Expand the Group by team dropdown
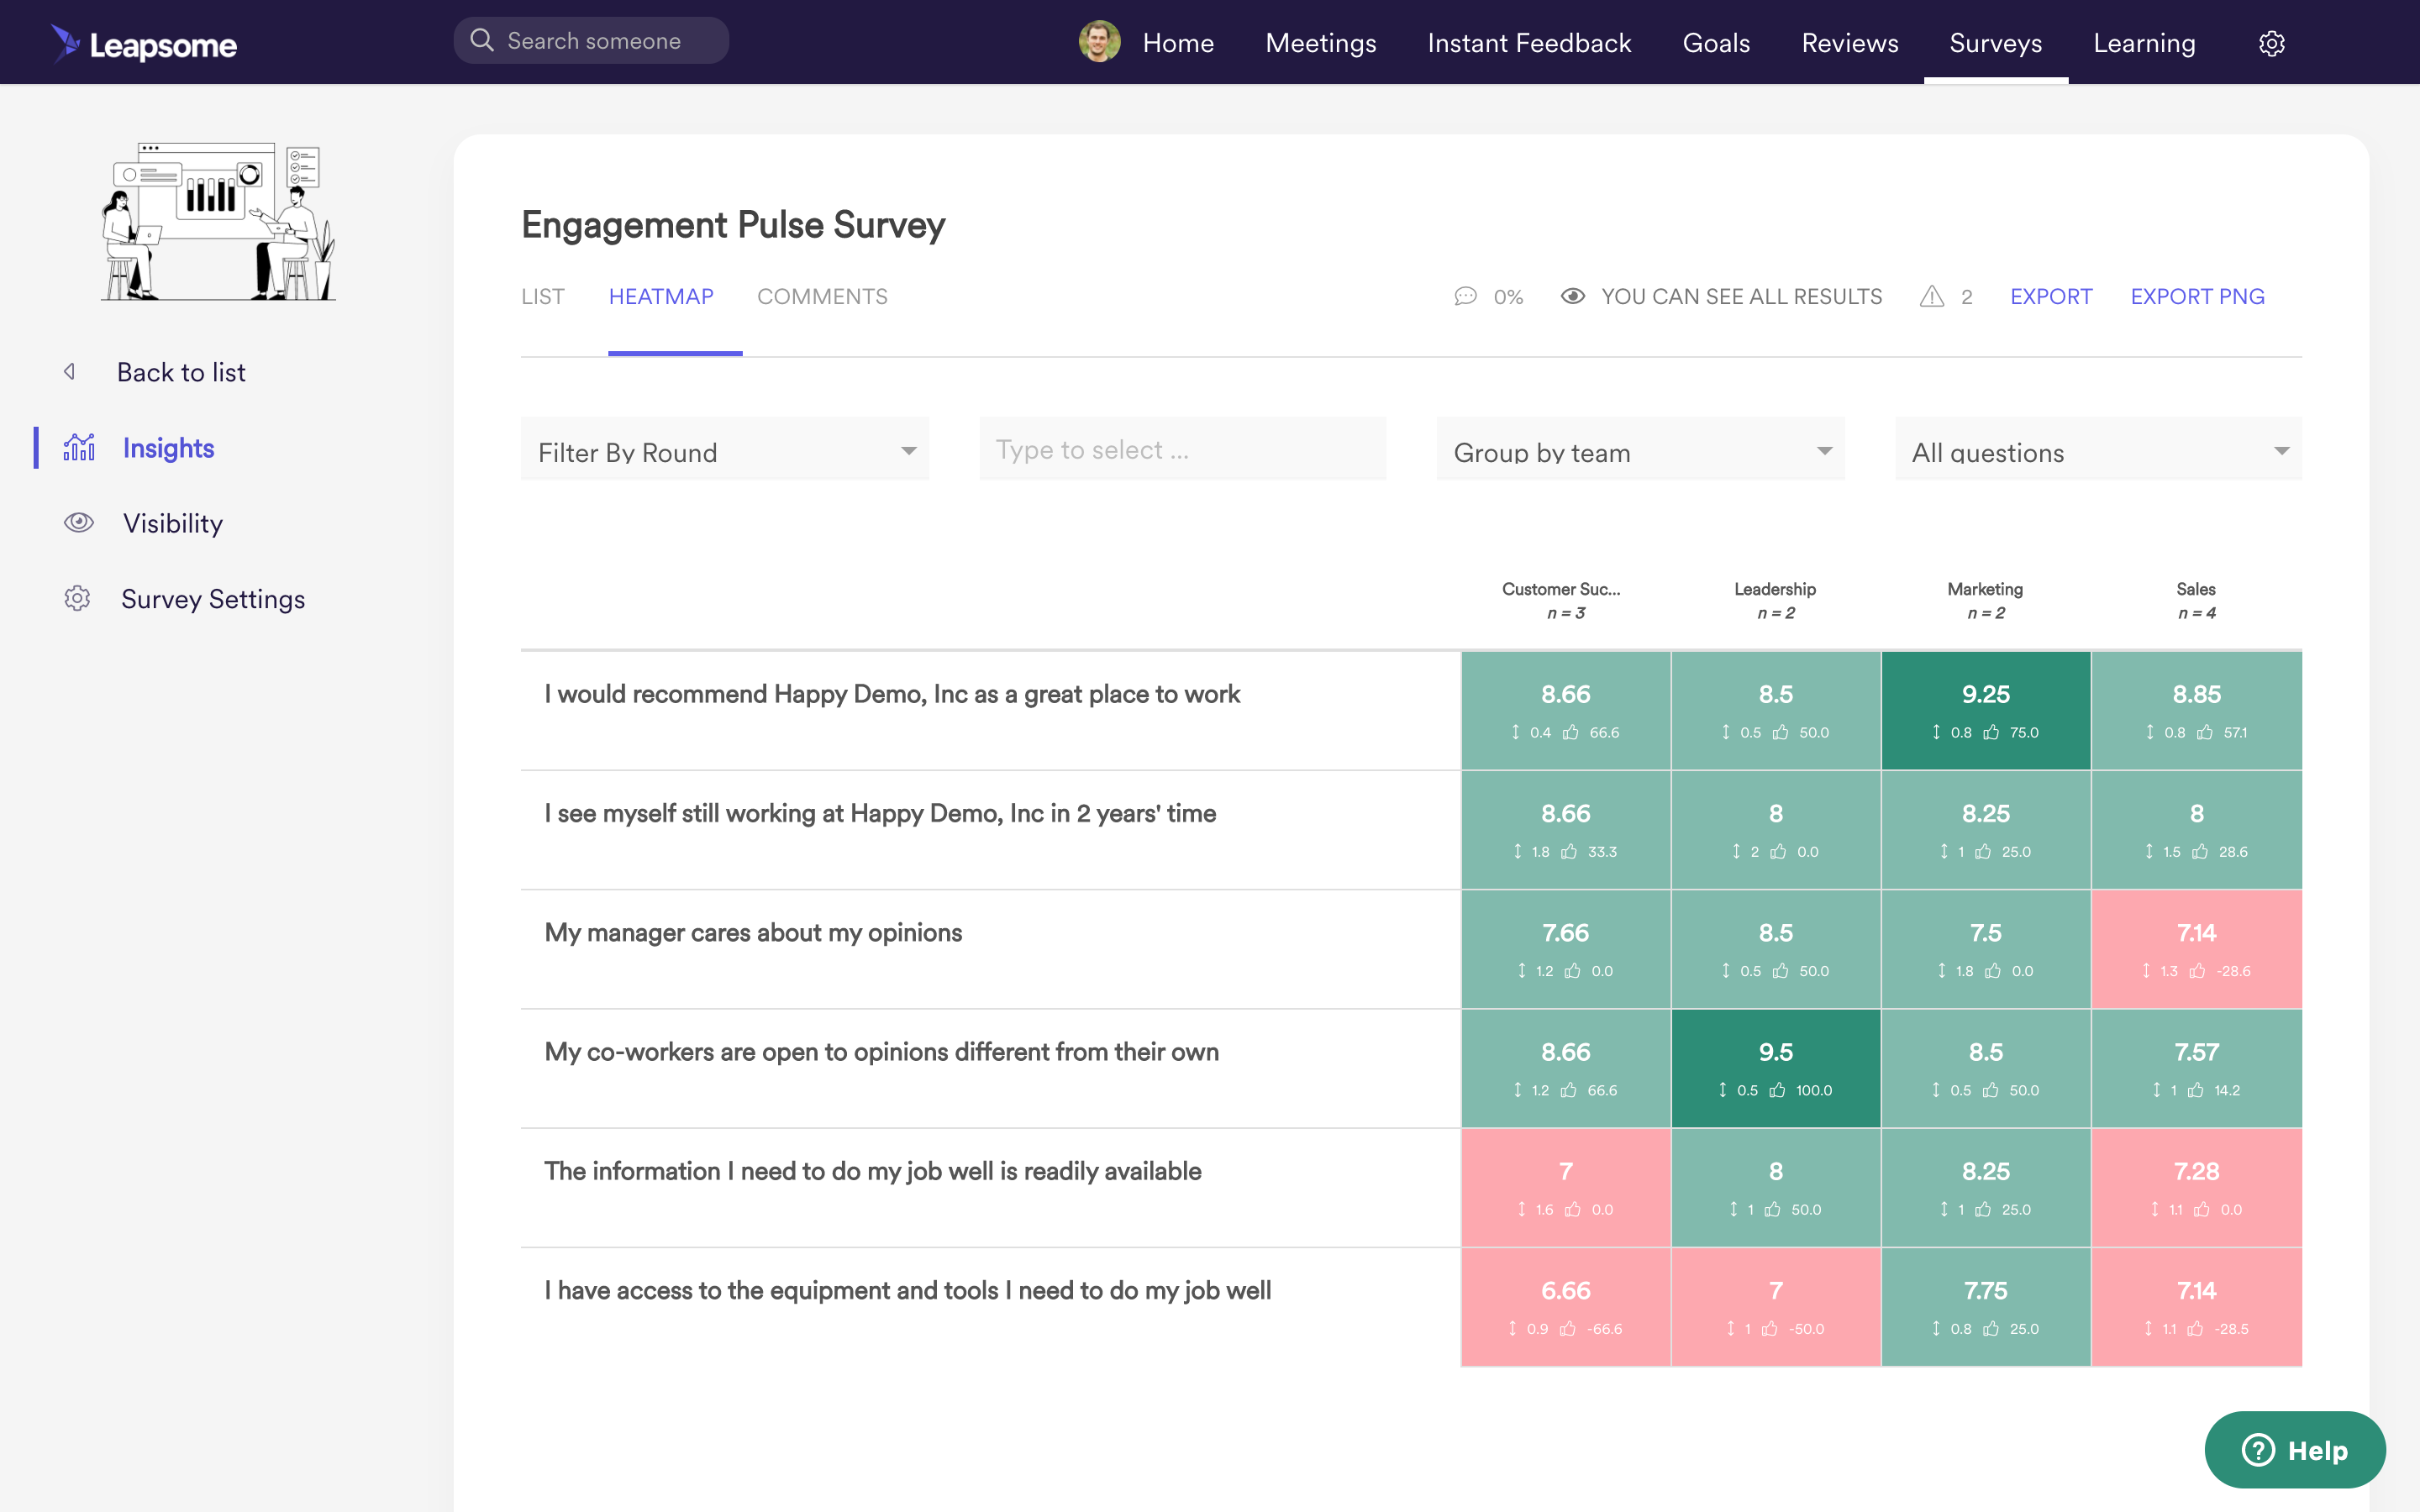Image resolution: width=2420 pixels, height=1512 pixels. click(x=1640, y=451)
